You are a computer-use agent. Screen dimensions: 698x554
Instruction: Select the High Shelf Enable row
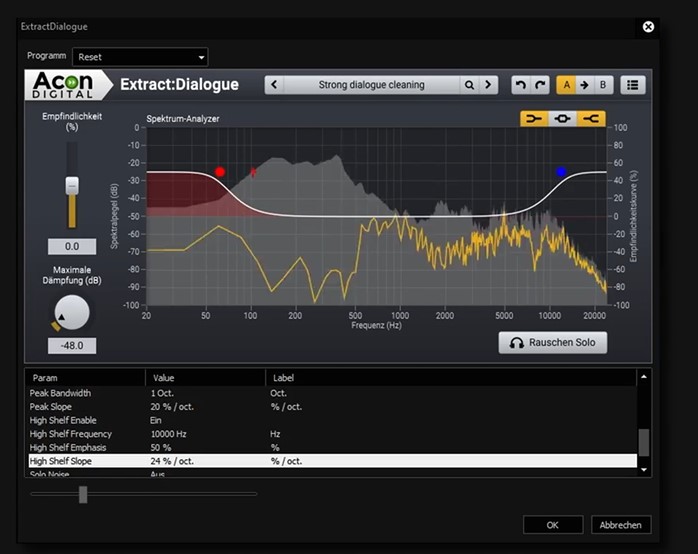click(333, 421)
